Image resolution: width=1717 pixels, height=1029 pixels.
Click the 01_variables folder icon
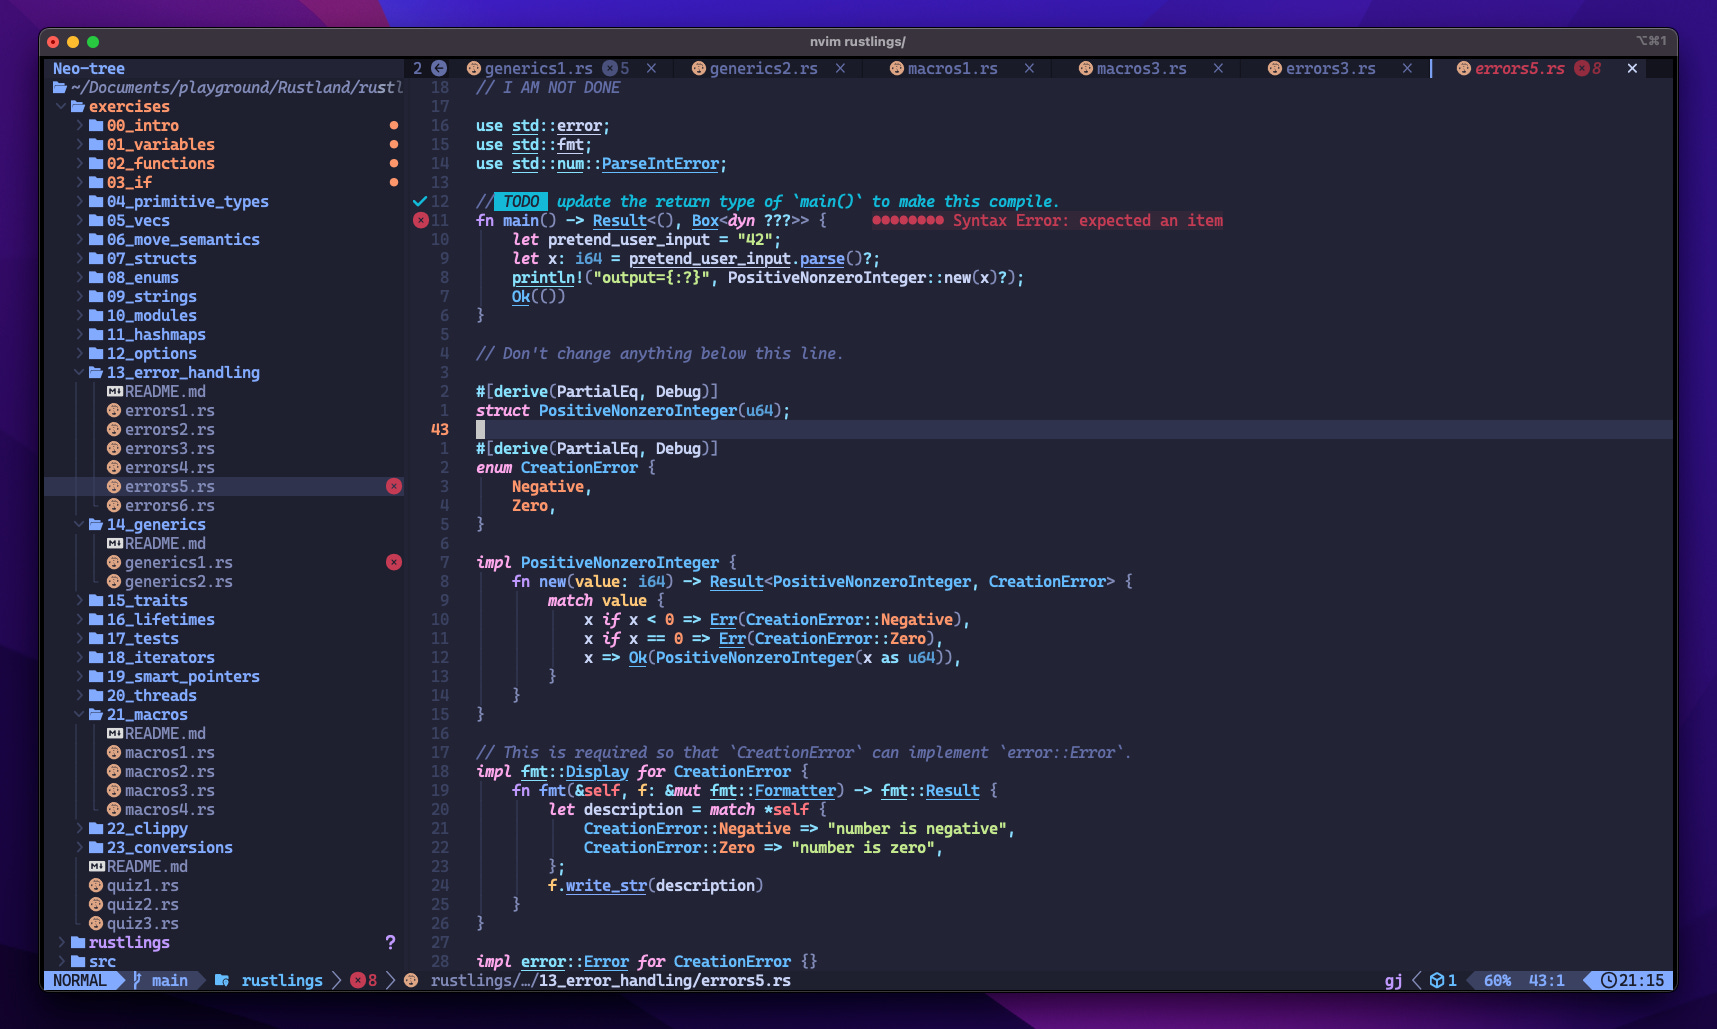click(96, 144)
